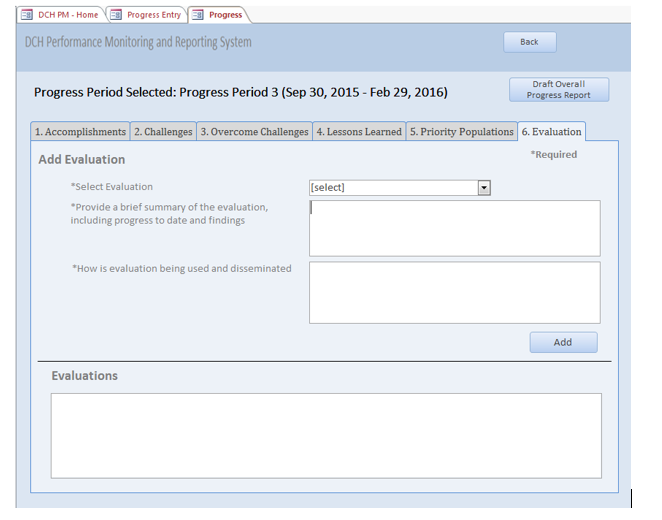Screen dimensions: 662x520
Task: View the 5. Priority Populations tab
Action: pyautogui.click(x=461, y=132)
